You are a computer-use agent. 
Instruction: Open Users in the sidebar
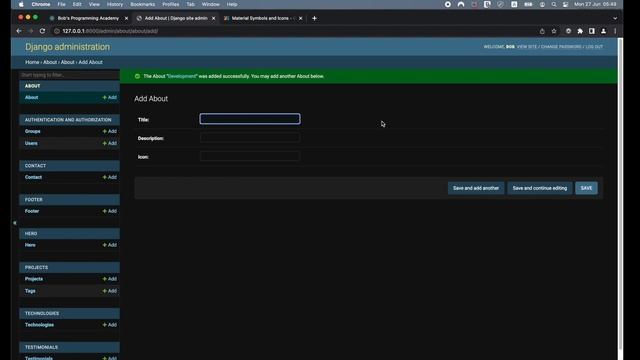click(31, 144)
